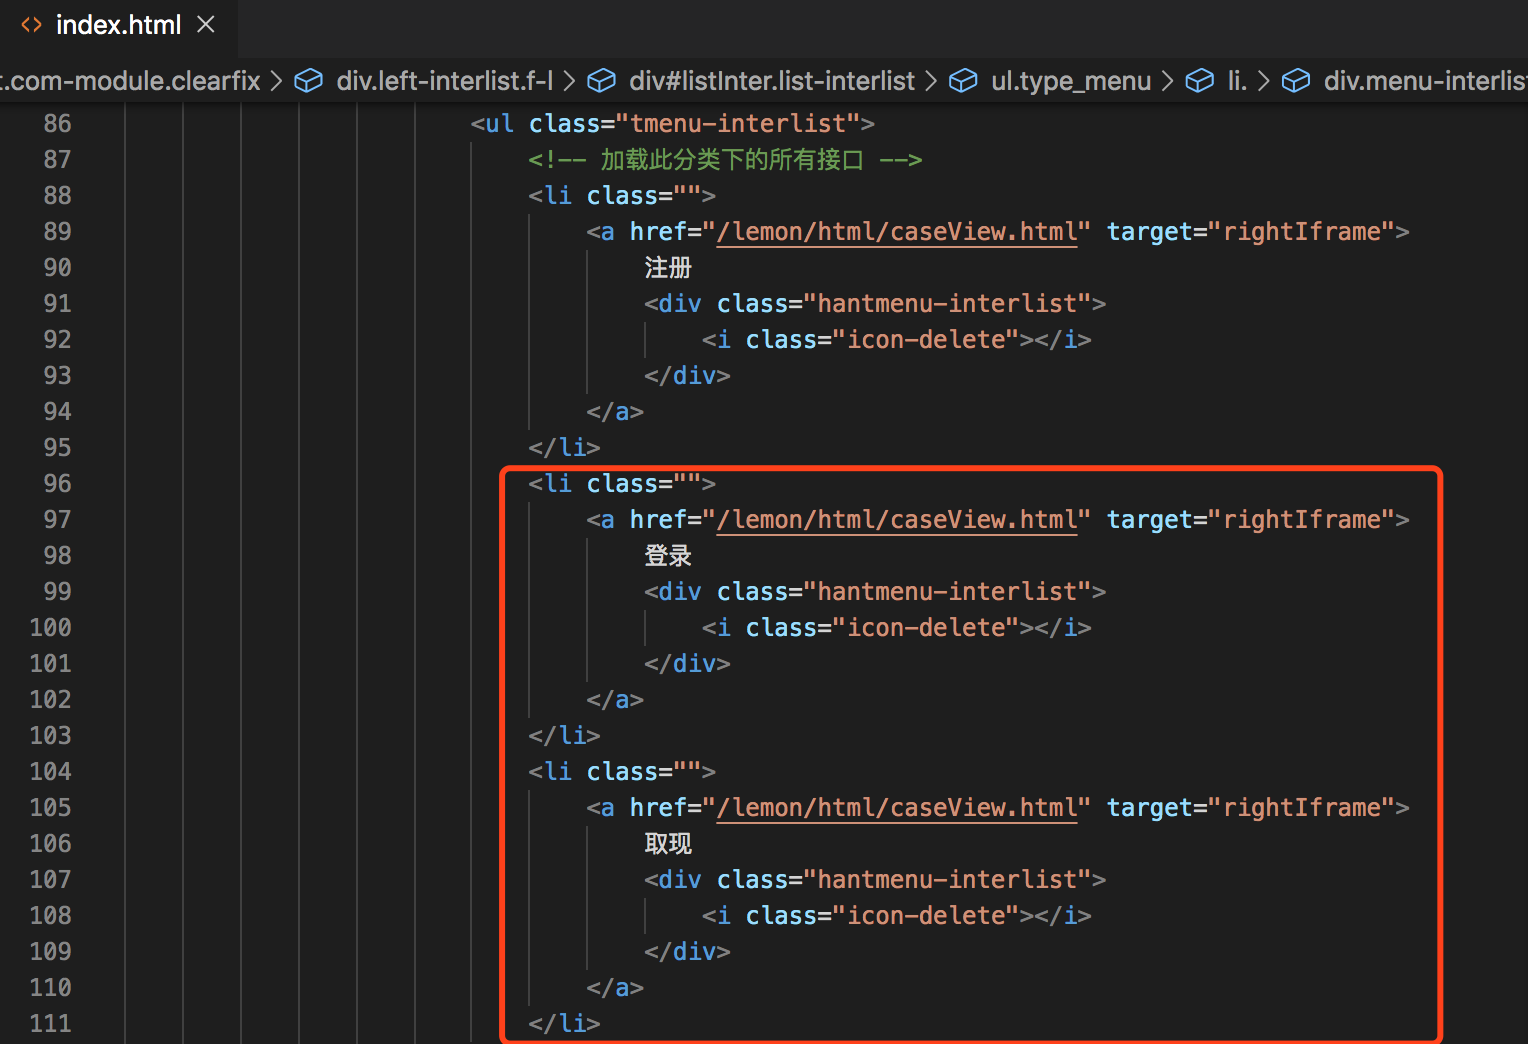Click the comment 加载此分类下的所有接口
1528x1044 pixels.
point(731,160)
